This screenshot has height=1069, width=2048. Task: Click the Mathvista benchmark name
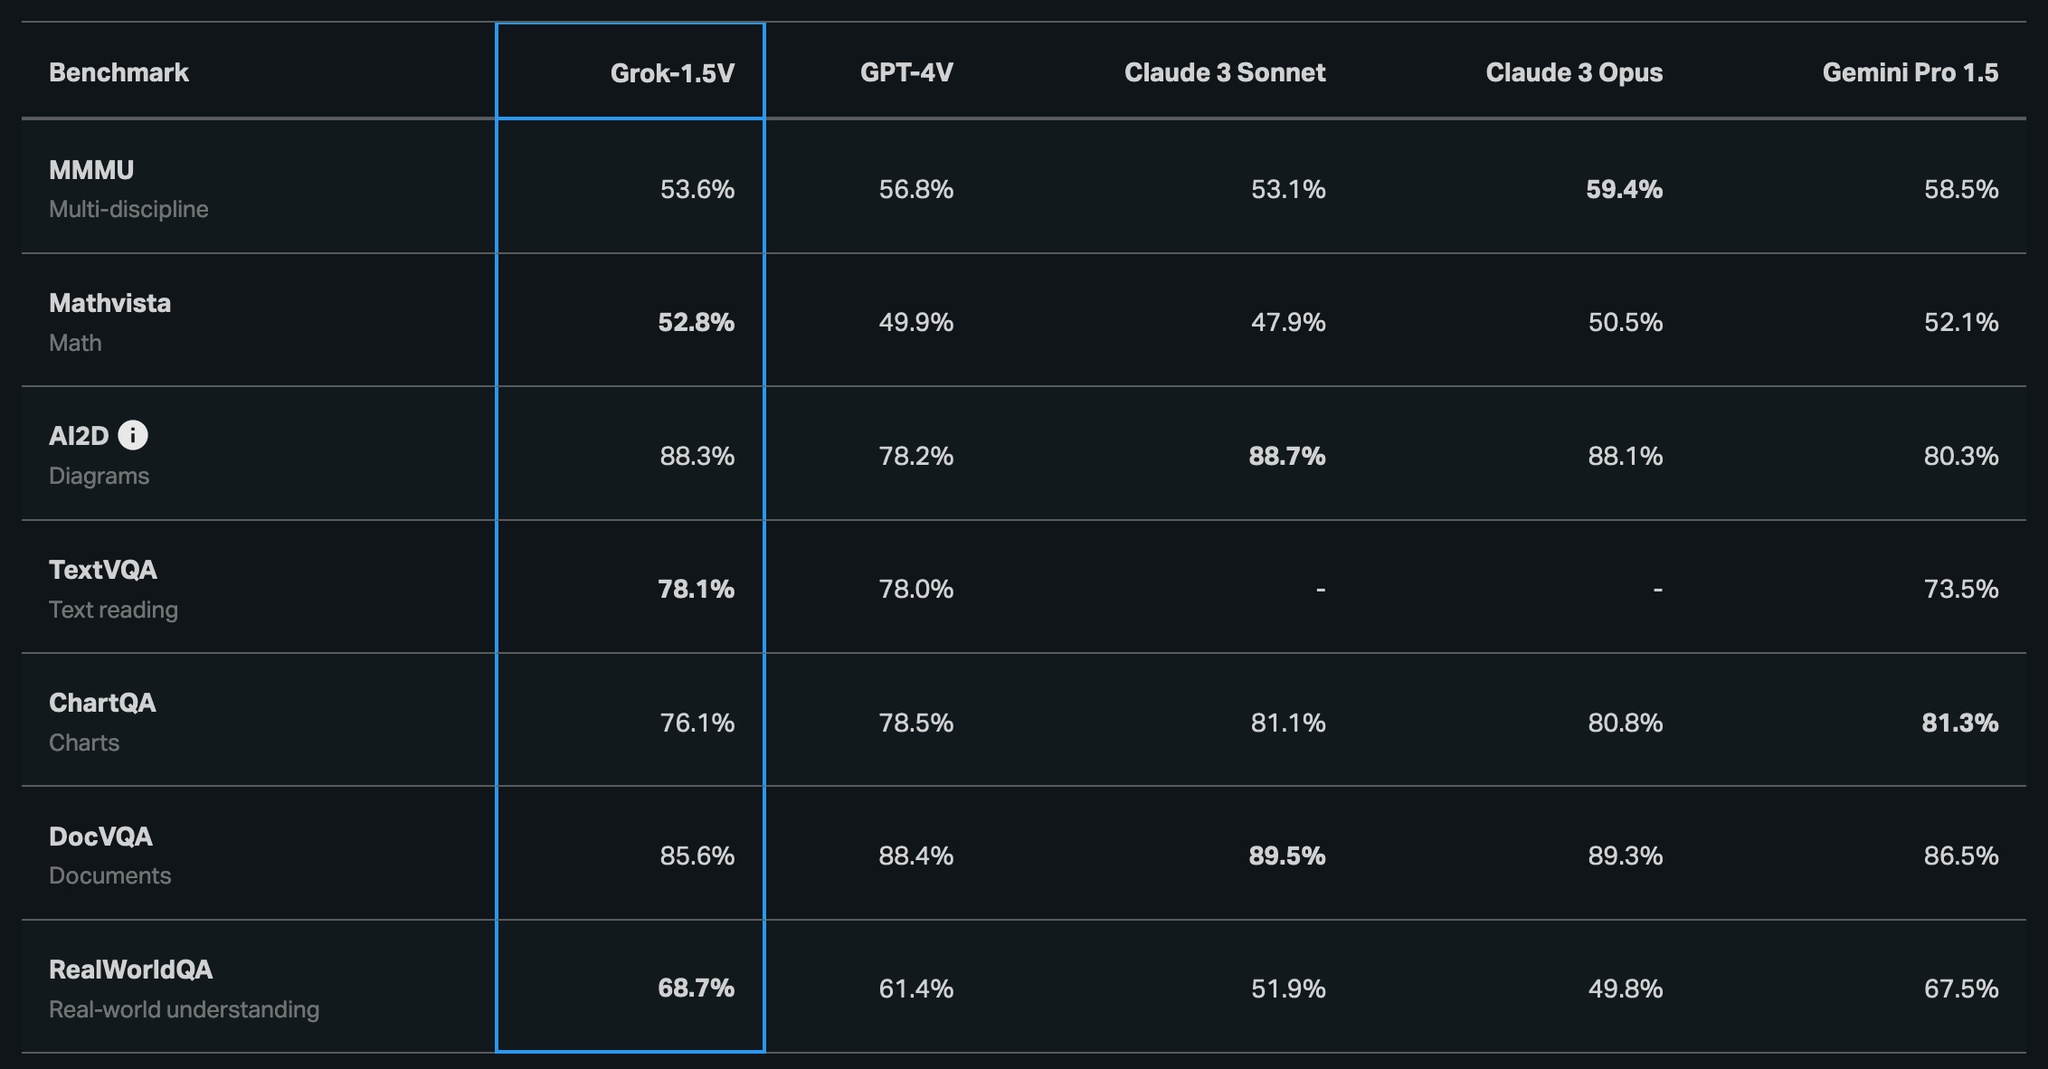[x=110, y=303]
